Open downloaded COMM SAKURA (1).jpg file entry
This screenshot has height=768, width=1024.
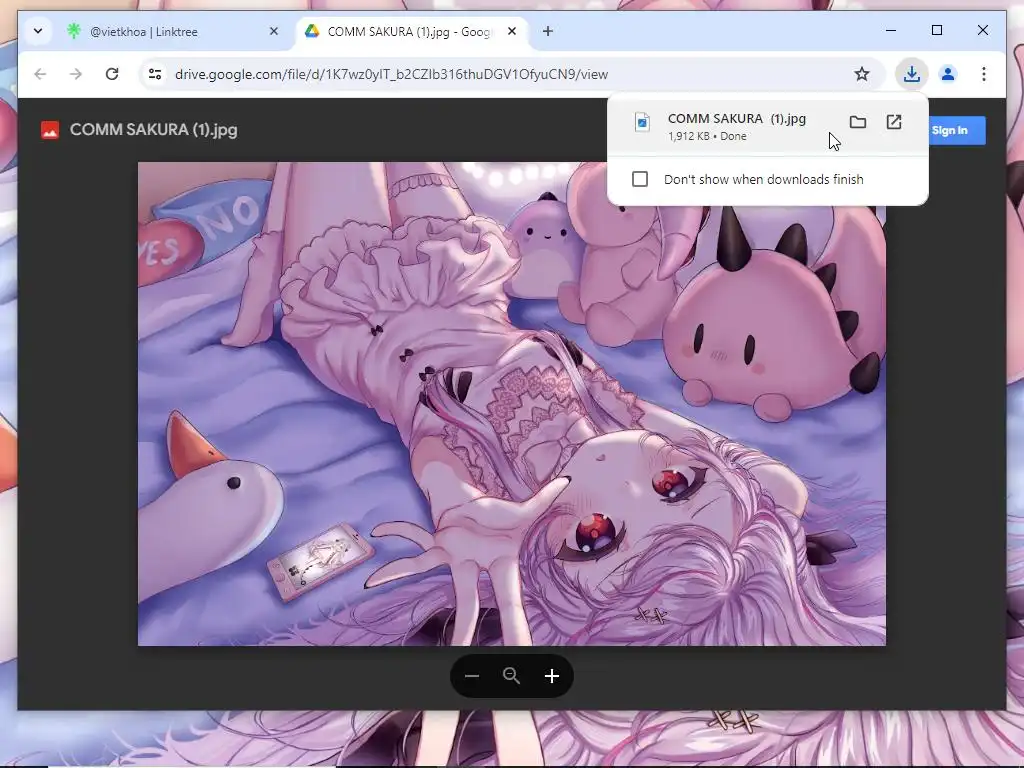click(768, 126)
